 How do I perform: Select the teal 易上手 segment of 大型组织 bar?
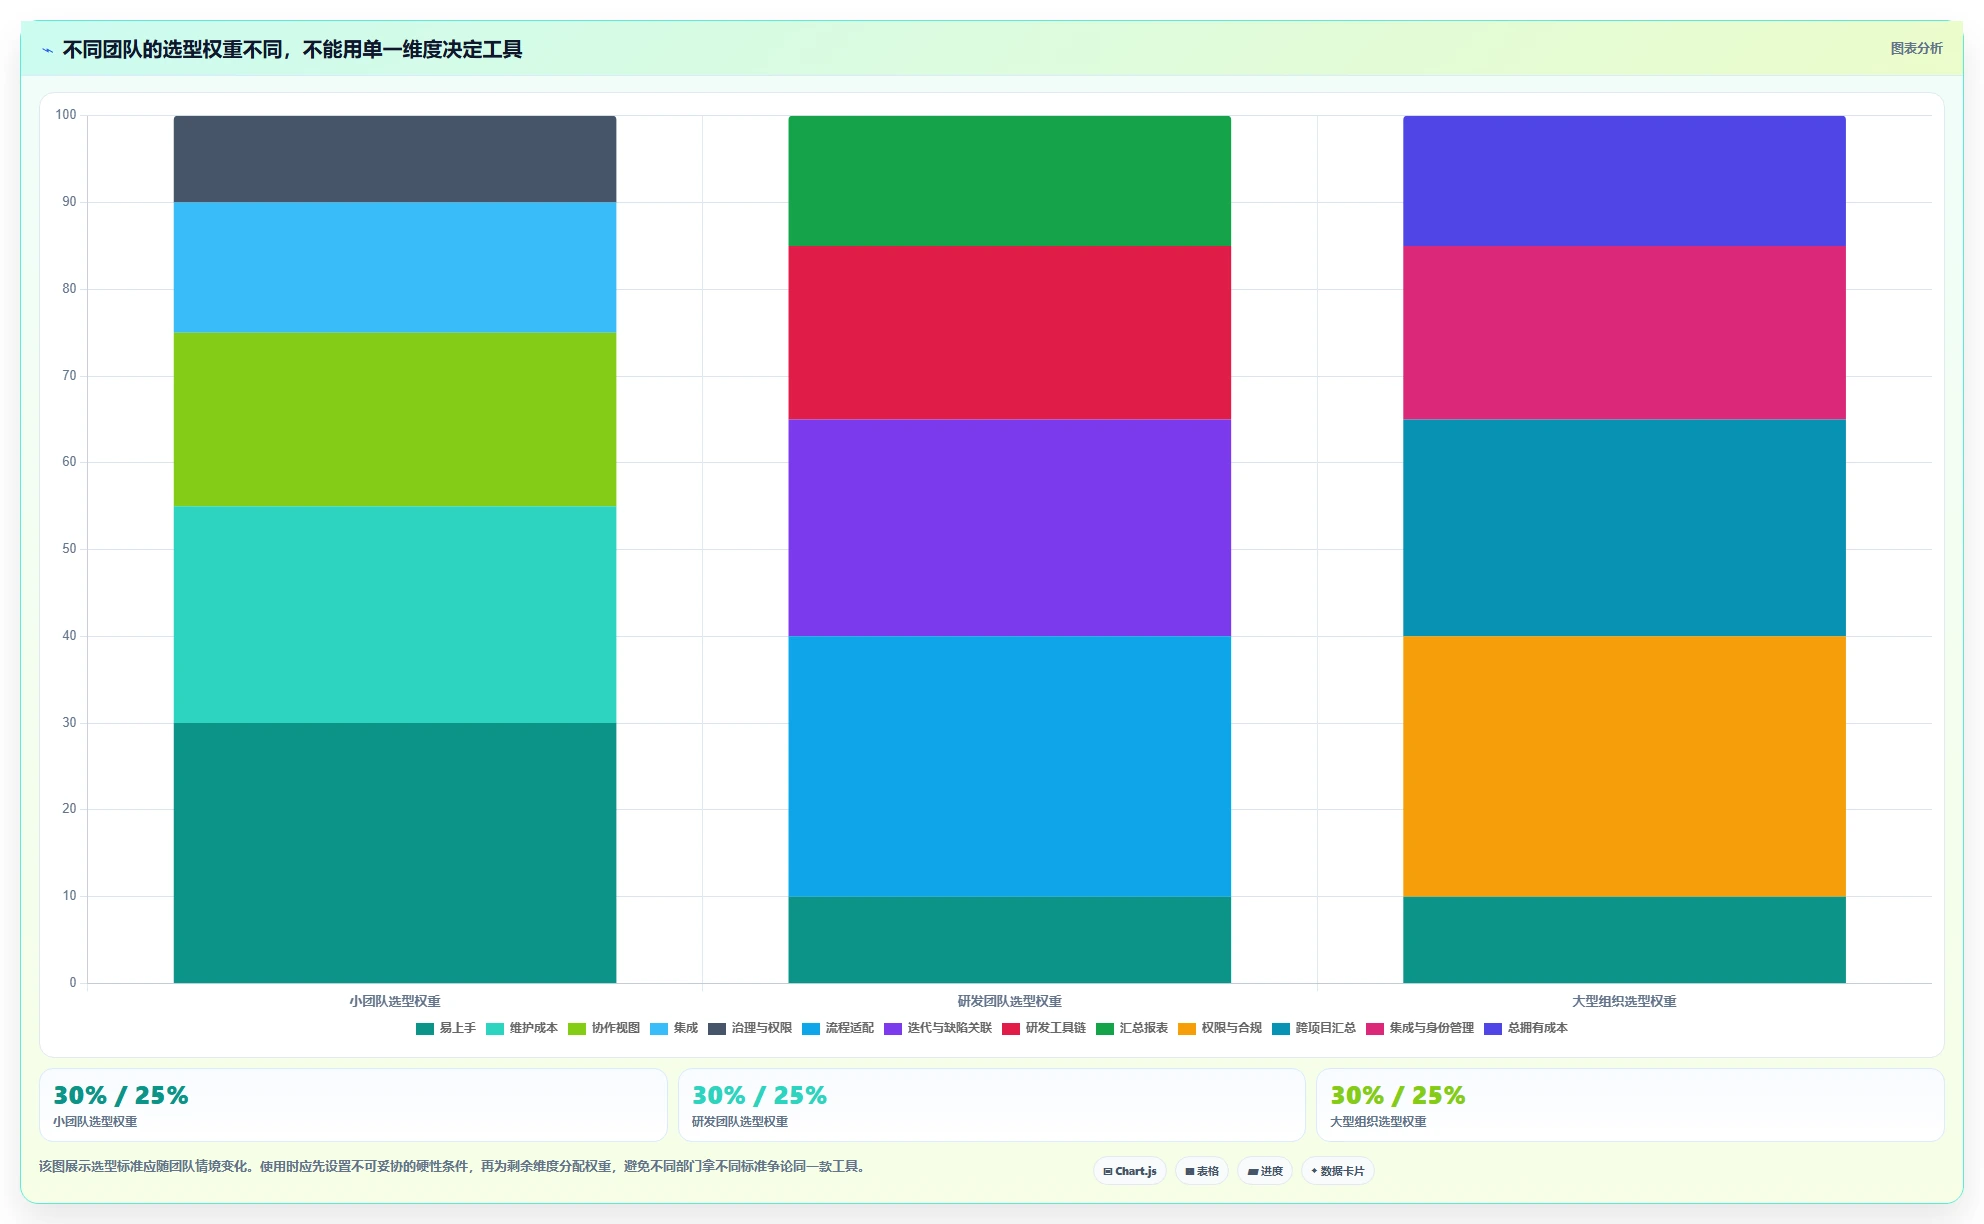coord(1625,939)
